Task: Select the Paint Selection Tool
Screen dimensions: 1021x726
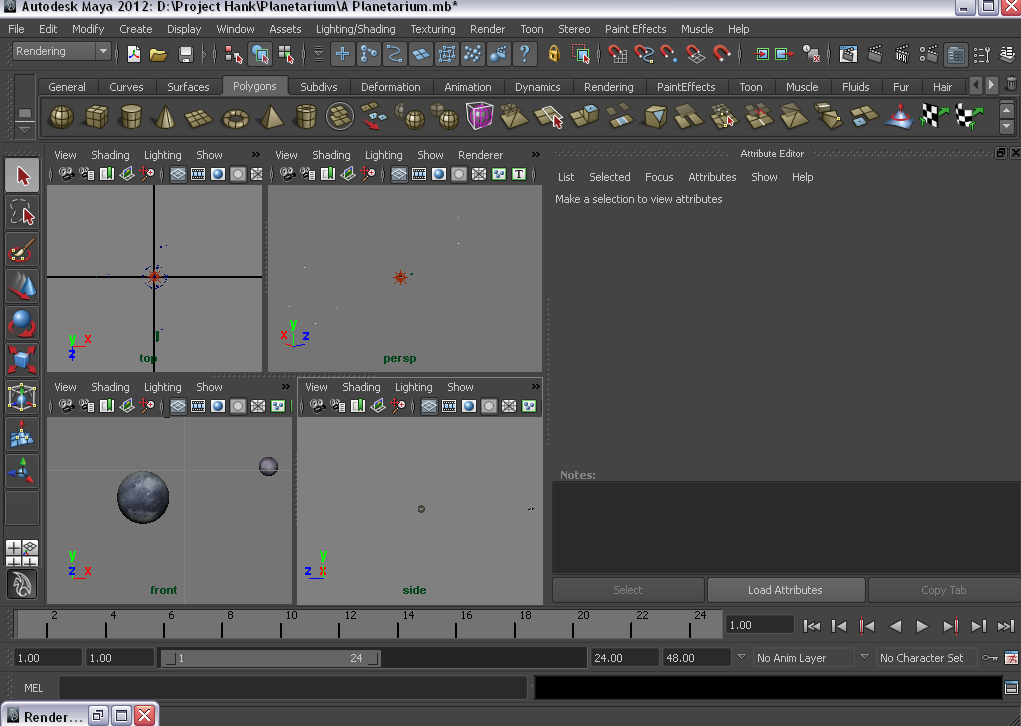Action: (22, 250)
